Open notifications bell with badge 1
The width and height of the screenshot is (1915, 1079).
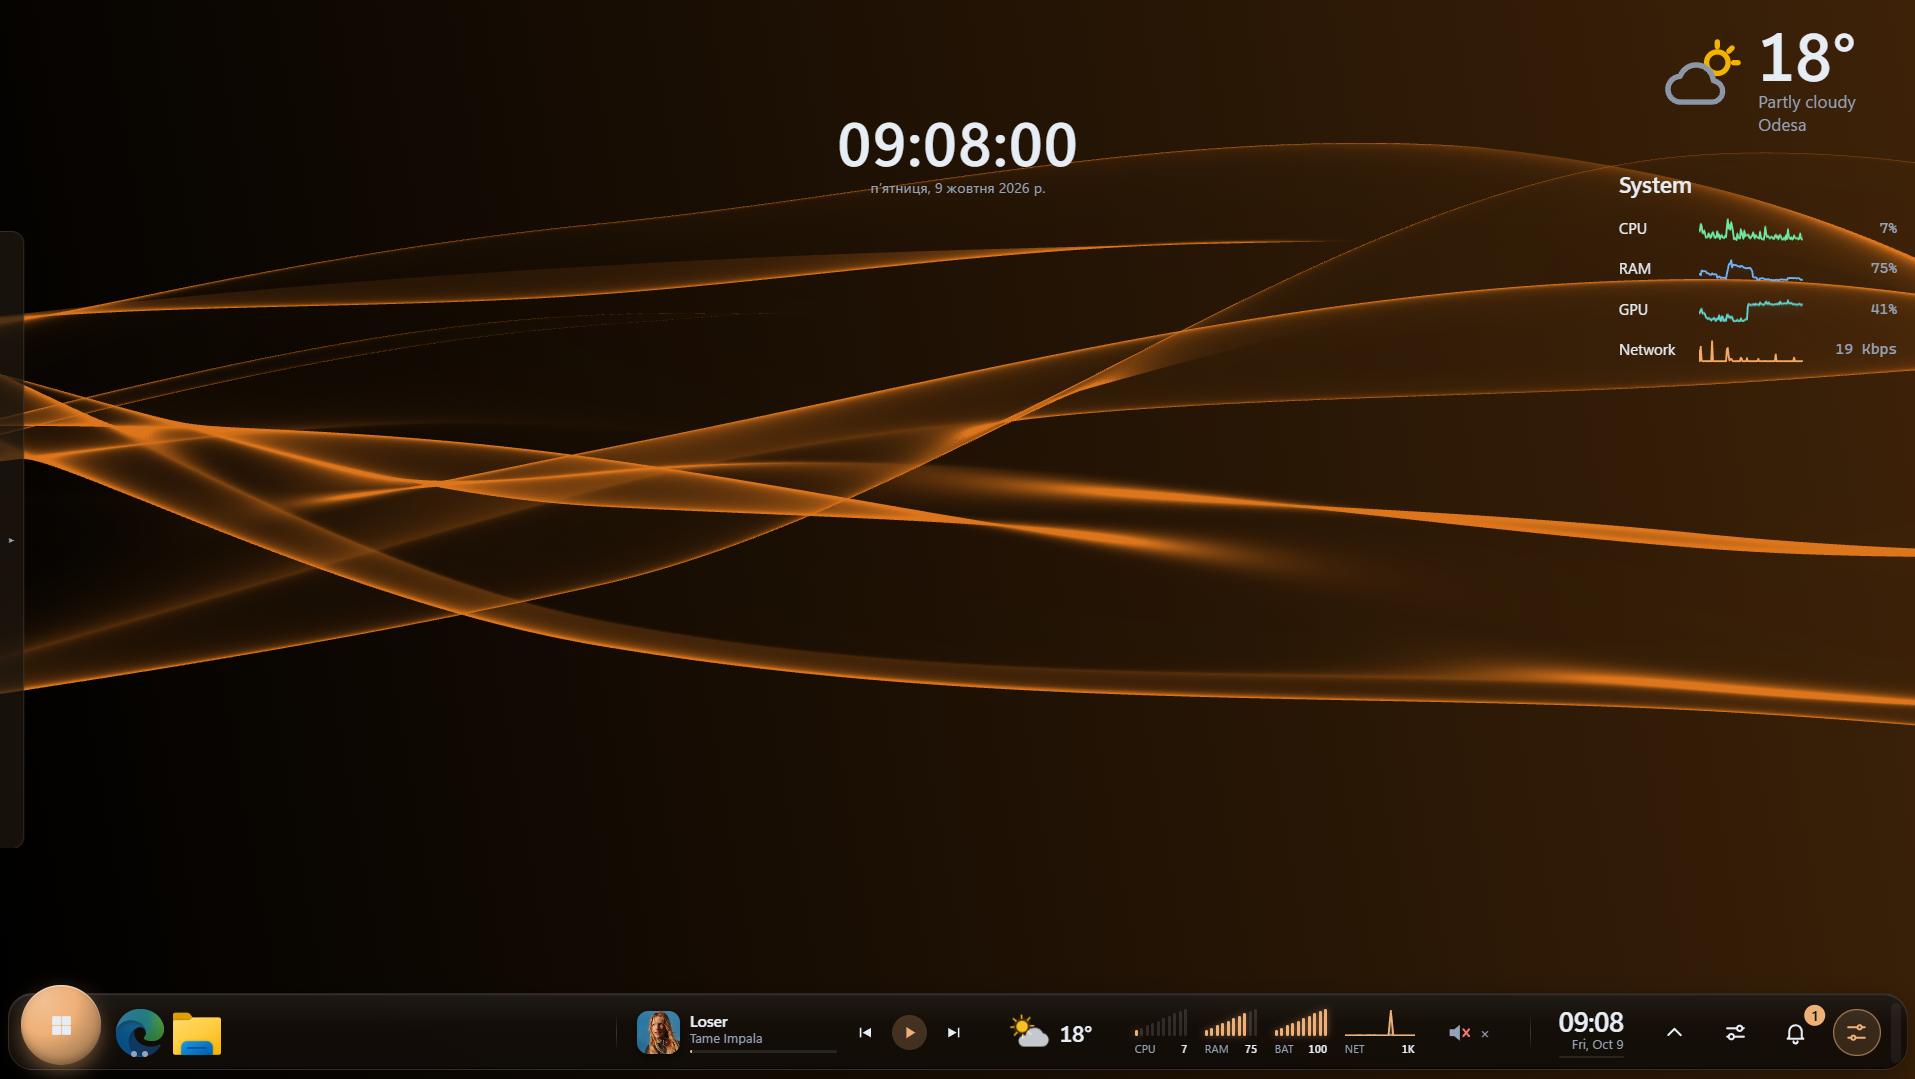click(1796, 1033)
